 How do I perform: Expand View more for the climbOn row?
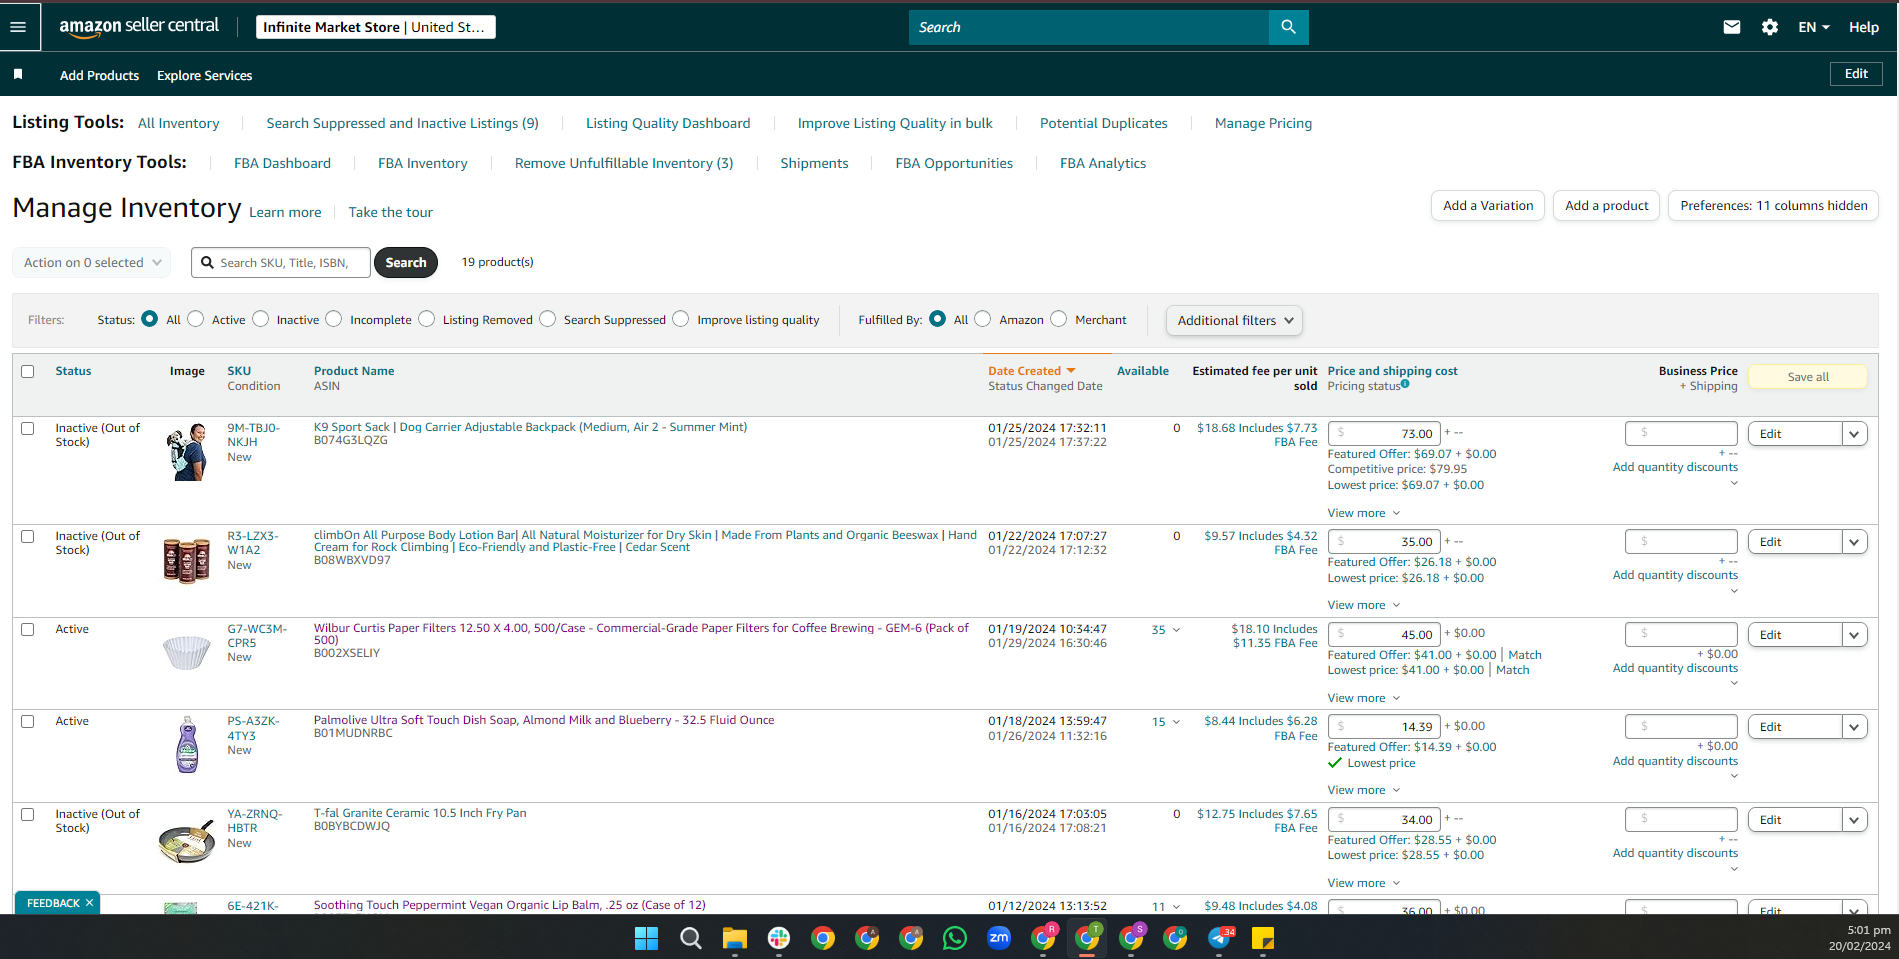(1364, 605)
